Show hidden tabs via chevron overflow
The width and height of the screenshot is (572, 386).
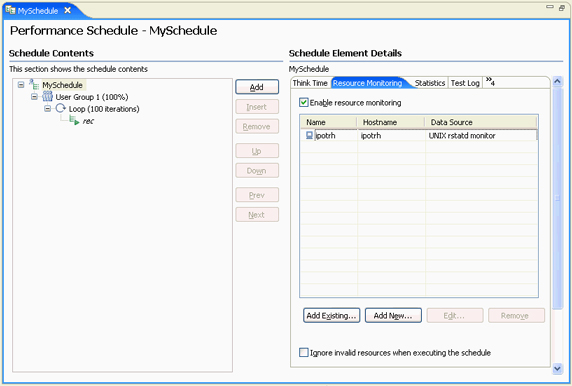490,82
